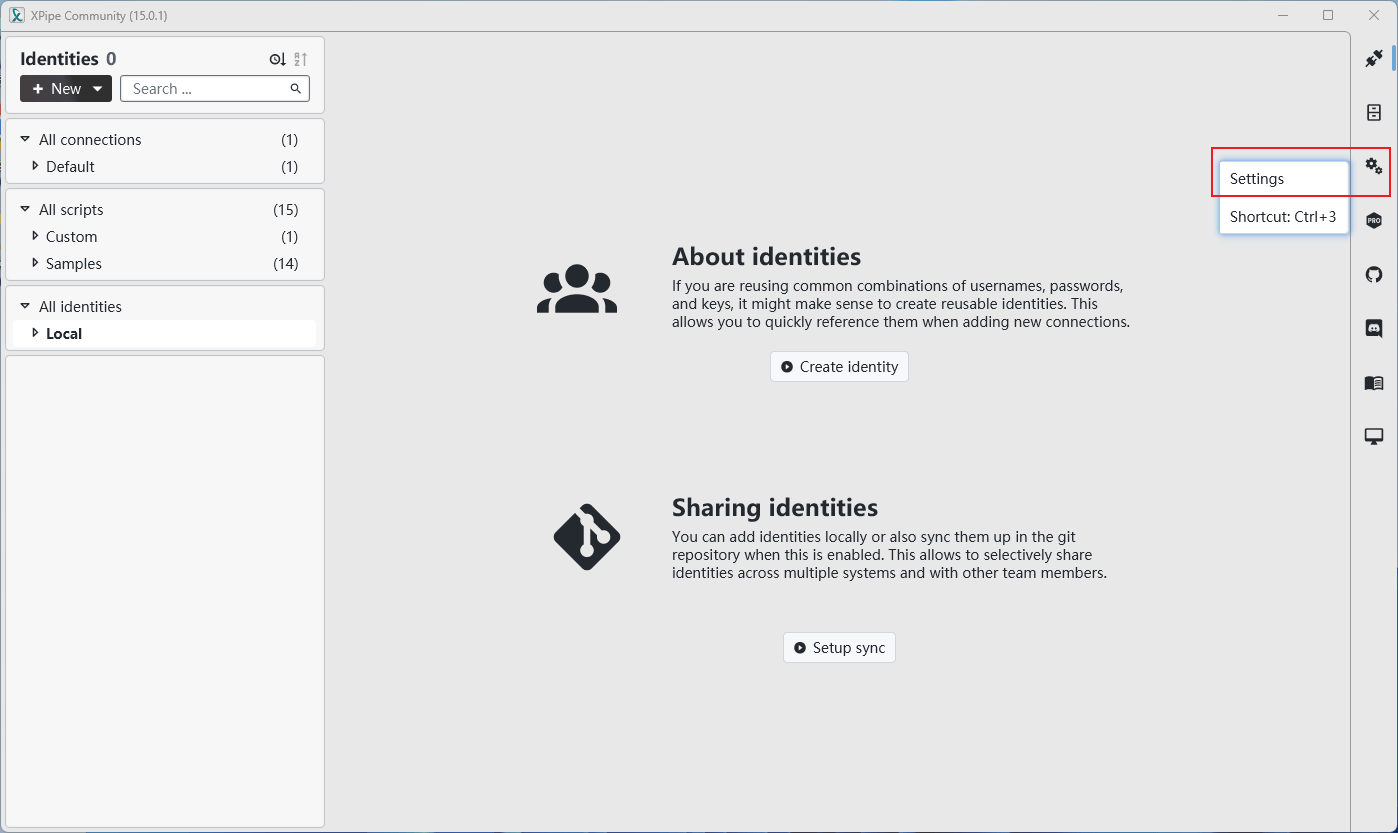Click the Create identity button

point(839,367)
